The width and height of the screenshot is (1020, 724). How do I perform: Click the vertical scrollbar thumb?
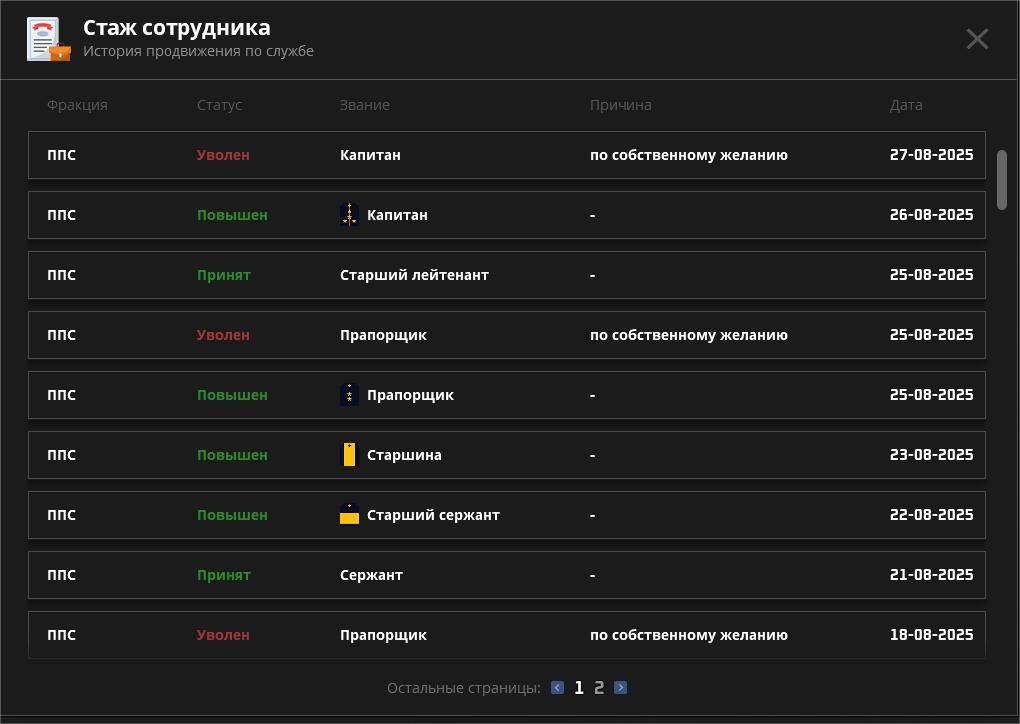pyautogui.click(x=1002, y=180)
